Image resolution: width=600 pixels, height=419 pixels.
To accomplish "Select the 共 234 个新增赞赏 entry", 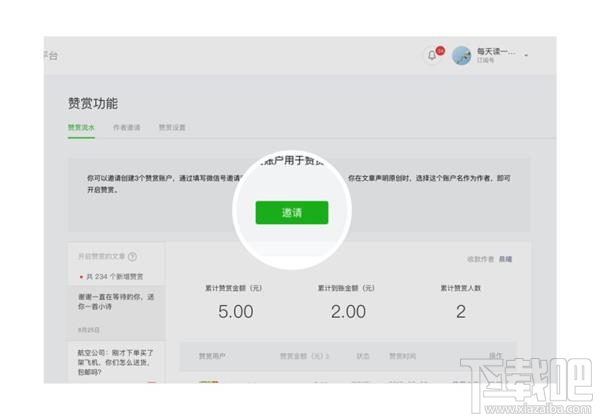I will 112,276.
